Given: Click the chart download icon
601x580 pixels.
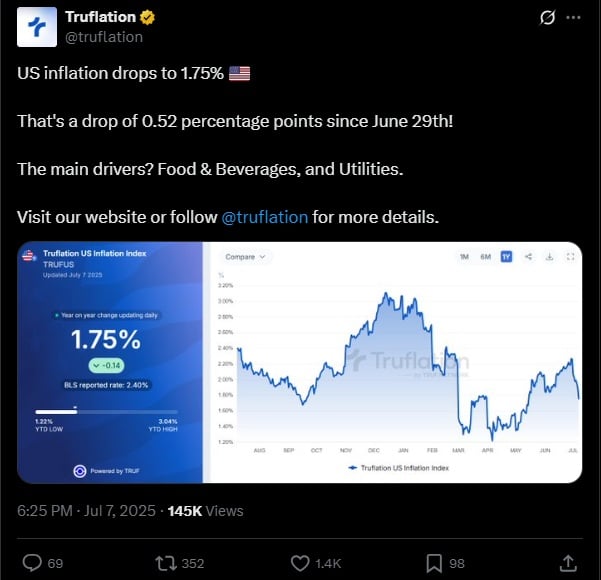Looking at the screenshot, I should coord(549,257).
